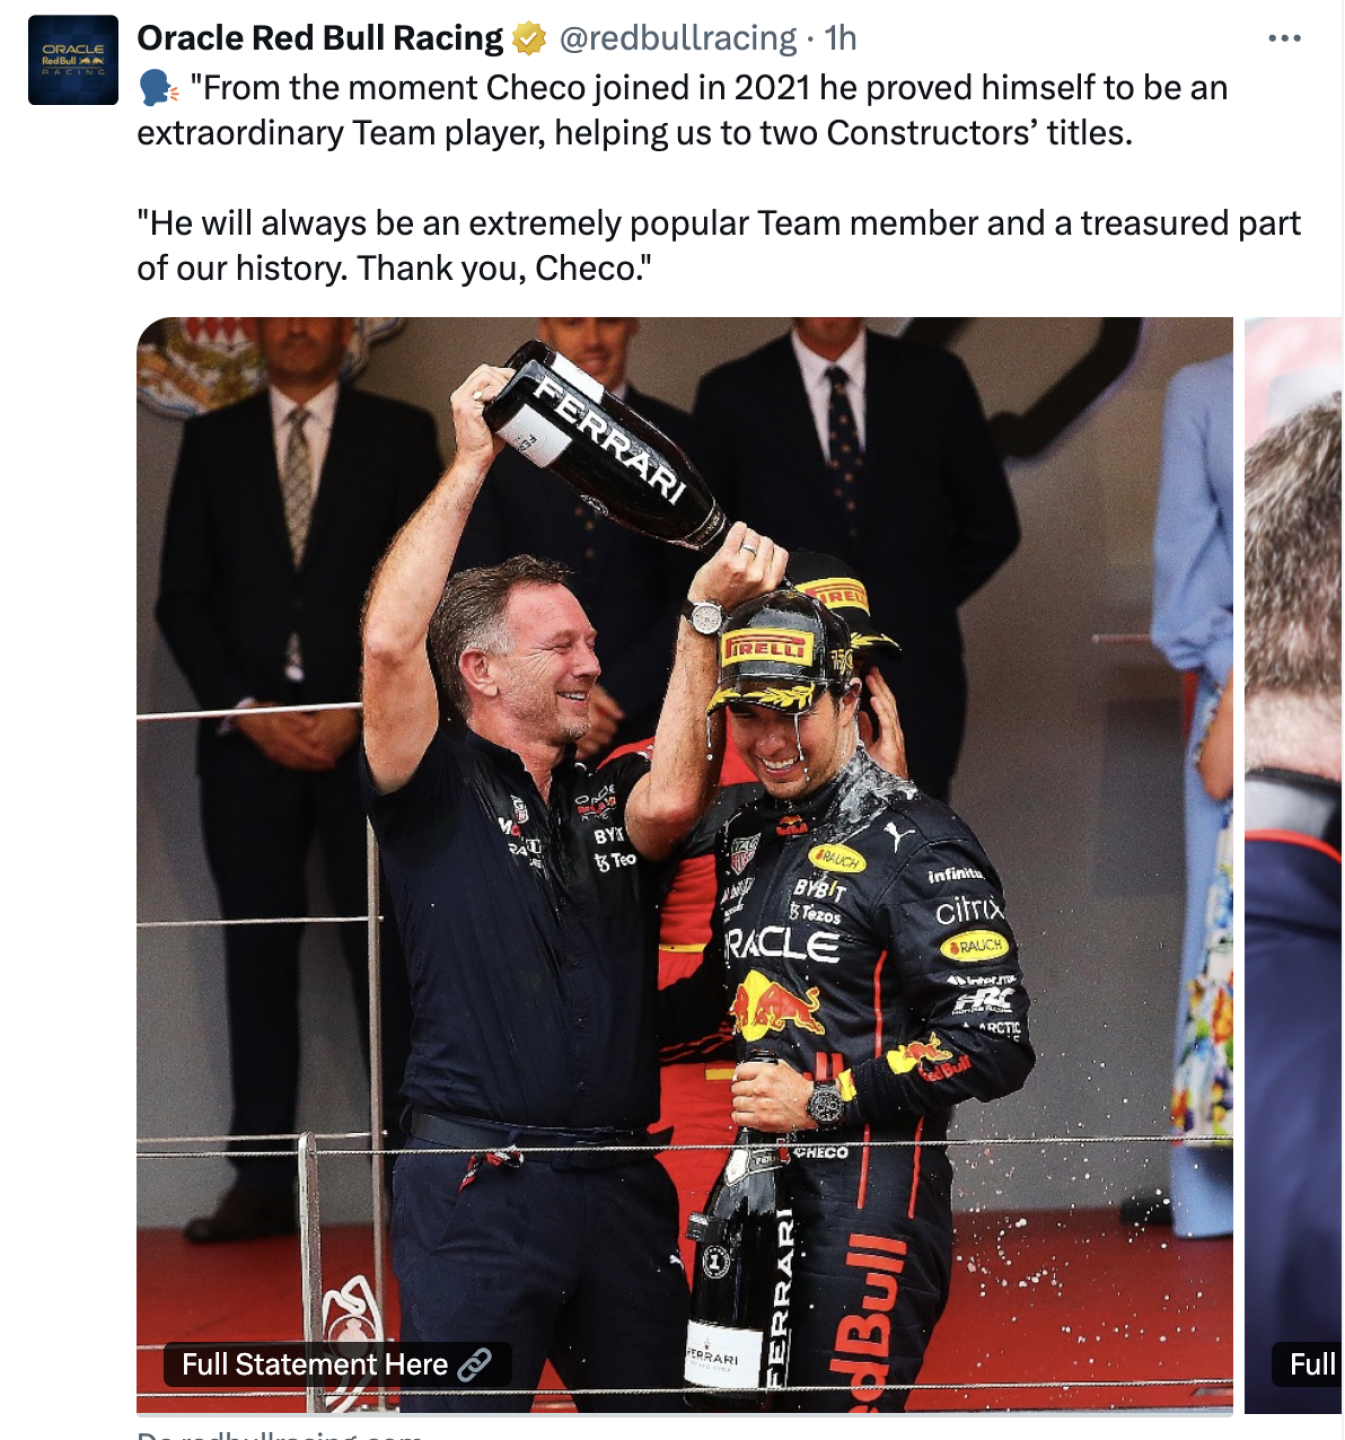
Task: Click the chain link icon on the card
Action: 474,1364
